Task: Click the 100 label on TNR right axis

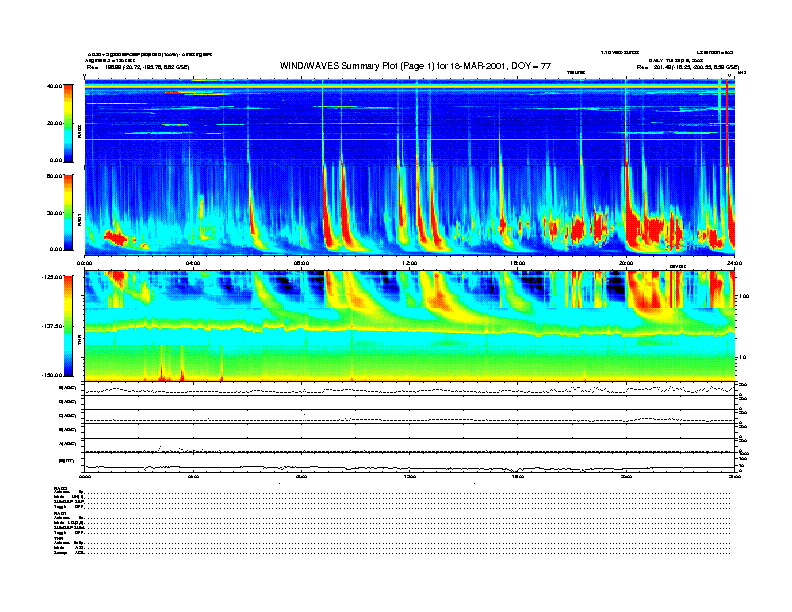Action: pos(744,296)
